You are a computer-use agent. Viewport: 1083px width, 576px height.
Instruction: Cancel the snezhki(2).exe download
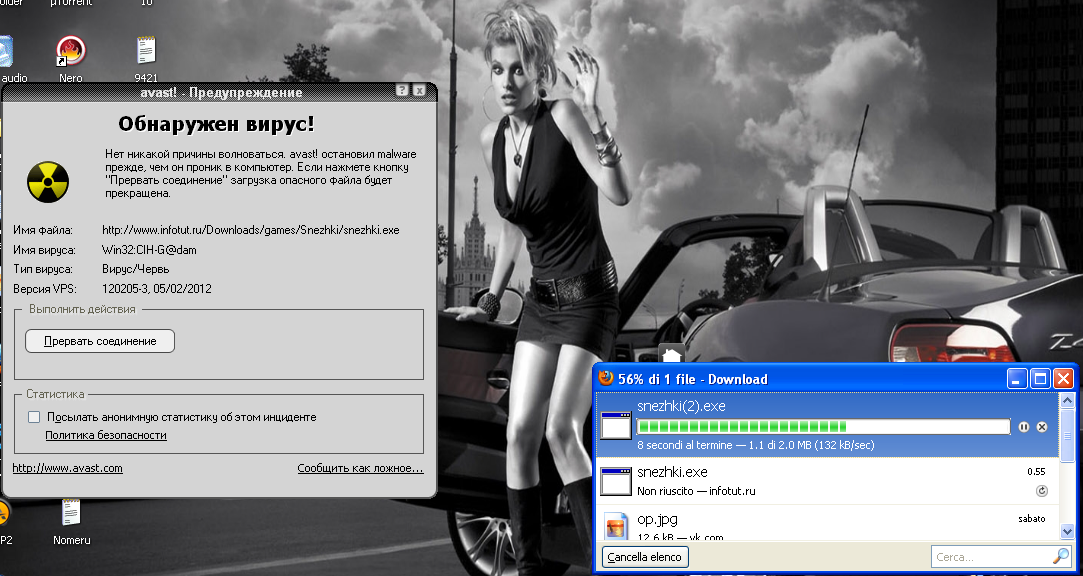pos(1042,427)
